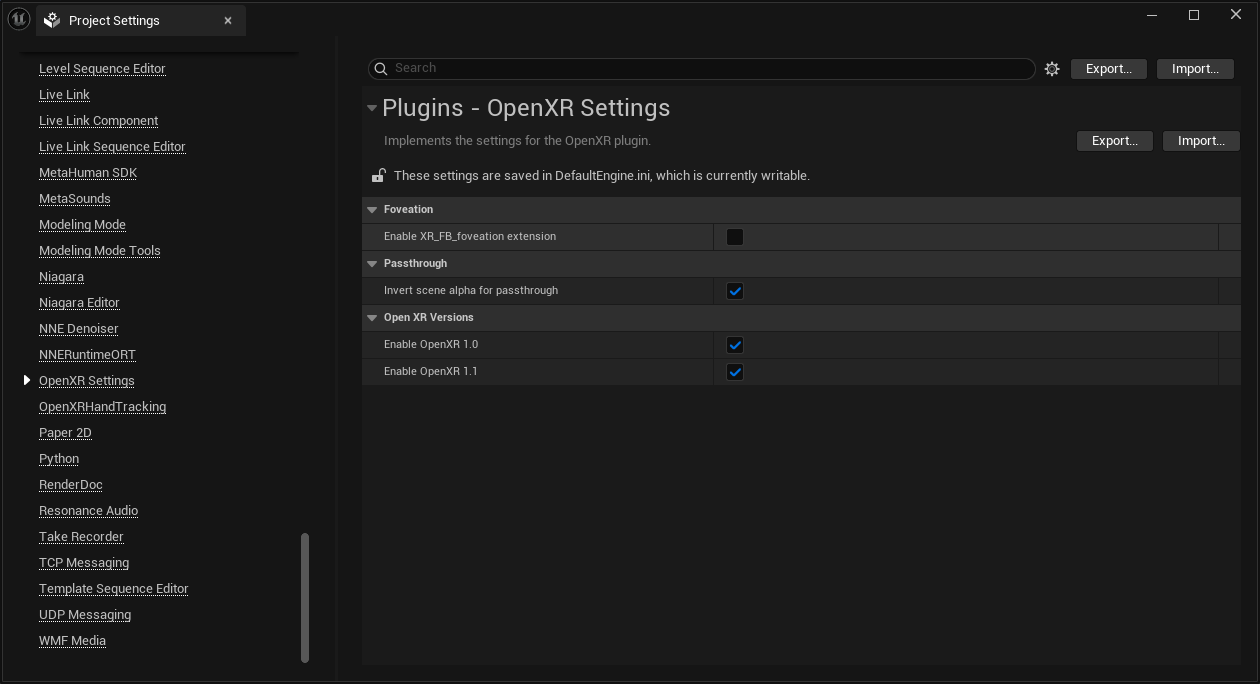1260x684 pixels.
Task: Uncheck Enable OpenXR 1.0
Action: pyautogui.click(x=735, y=345)
